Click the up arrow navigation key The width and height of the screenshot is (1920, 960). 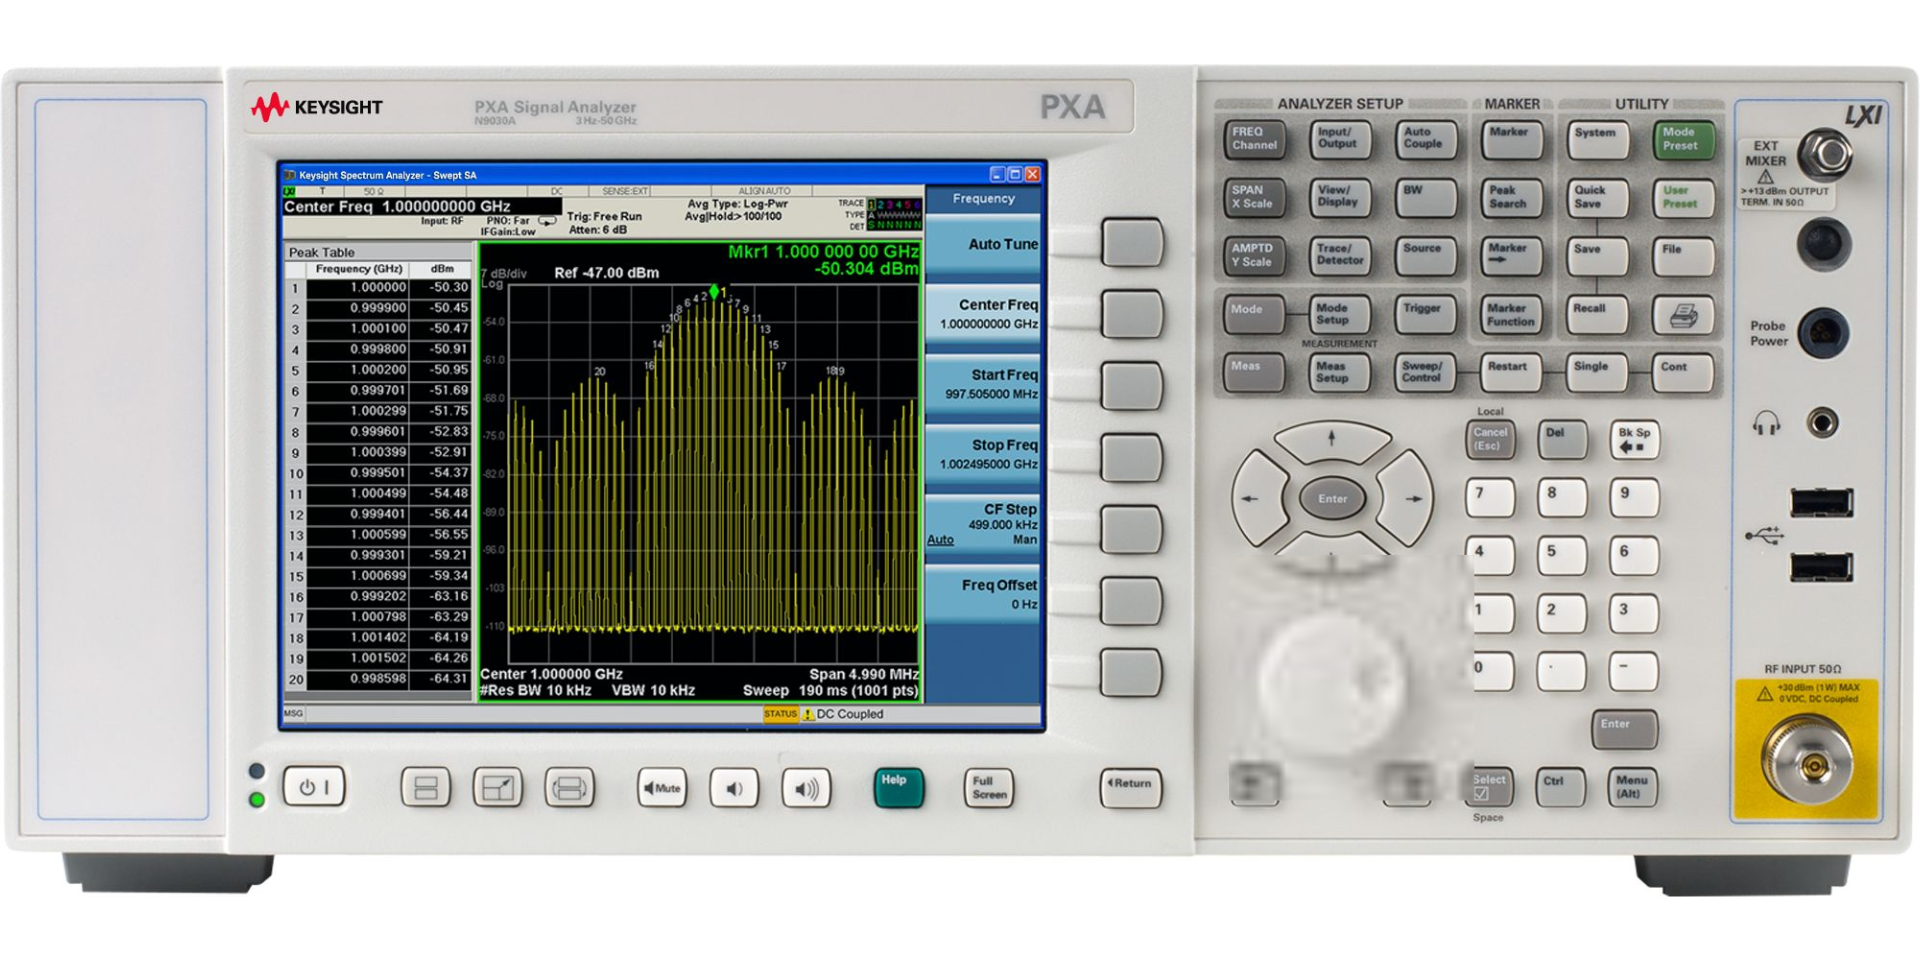[1331, 440]
